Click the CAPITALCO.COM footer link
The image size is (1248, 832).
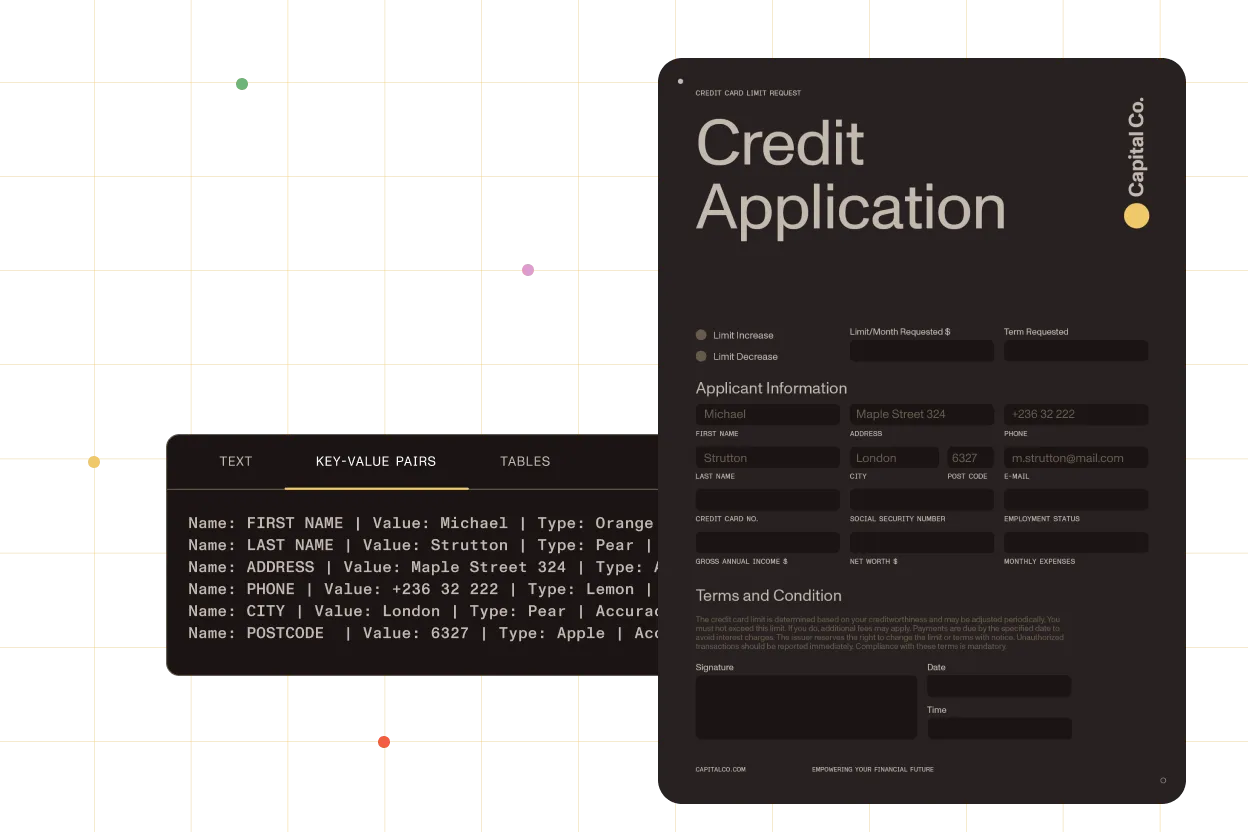coord(720,770)
